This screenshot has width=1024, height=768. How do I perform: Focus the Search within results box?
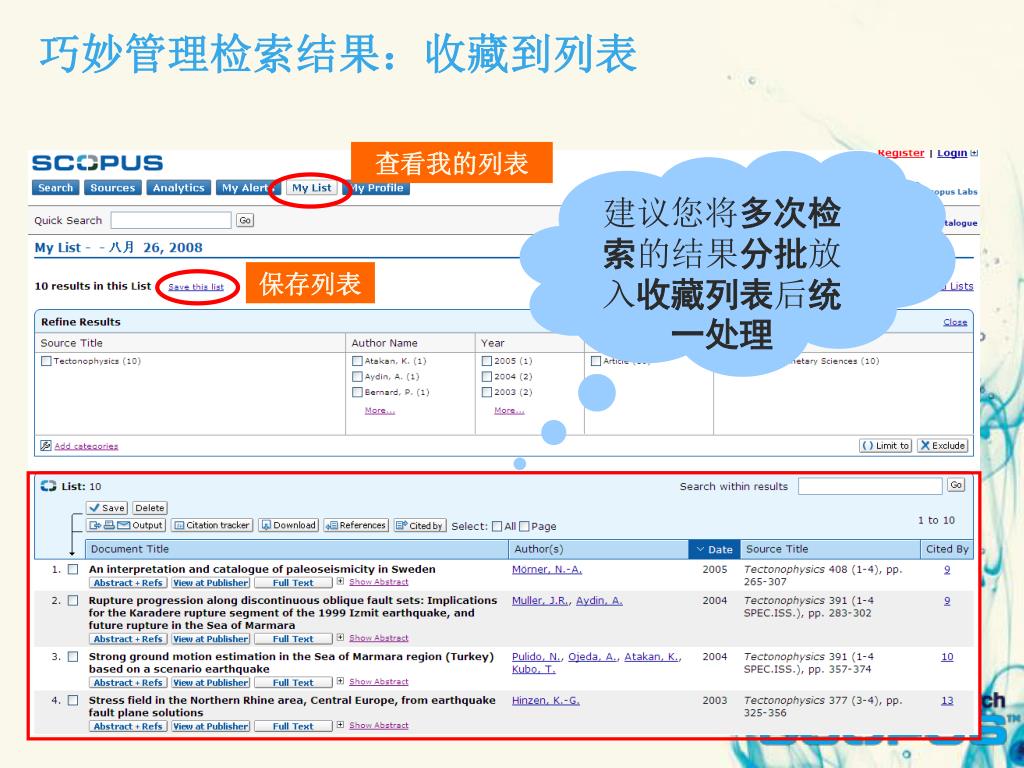[x=871, y=486]
